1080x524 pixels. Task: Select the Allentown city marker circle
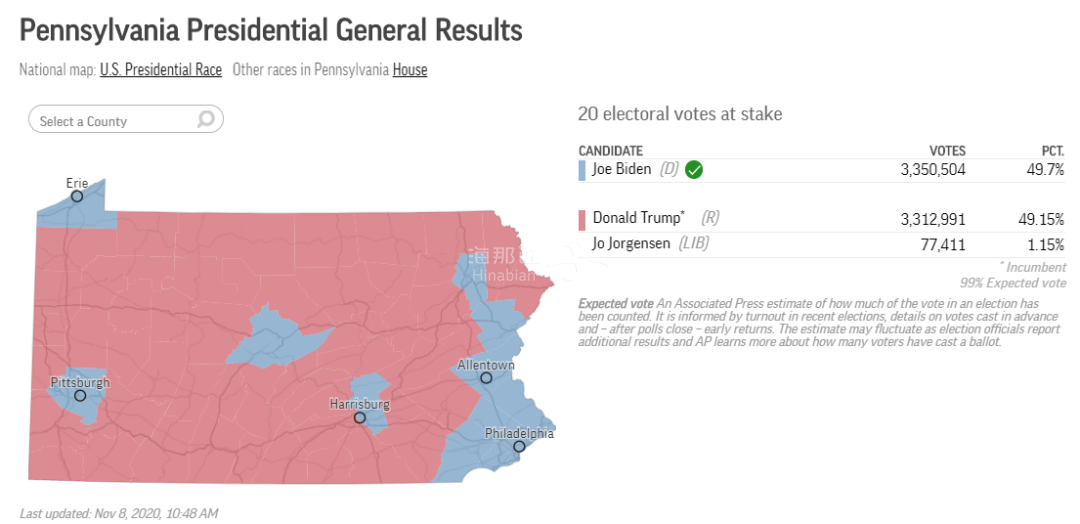pos(486,378)
